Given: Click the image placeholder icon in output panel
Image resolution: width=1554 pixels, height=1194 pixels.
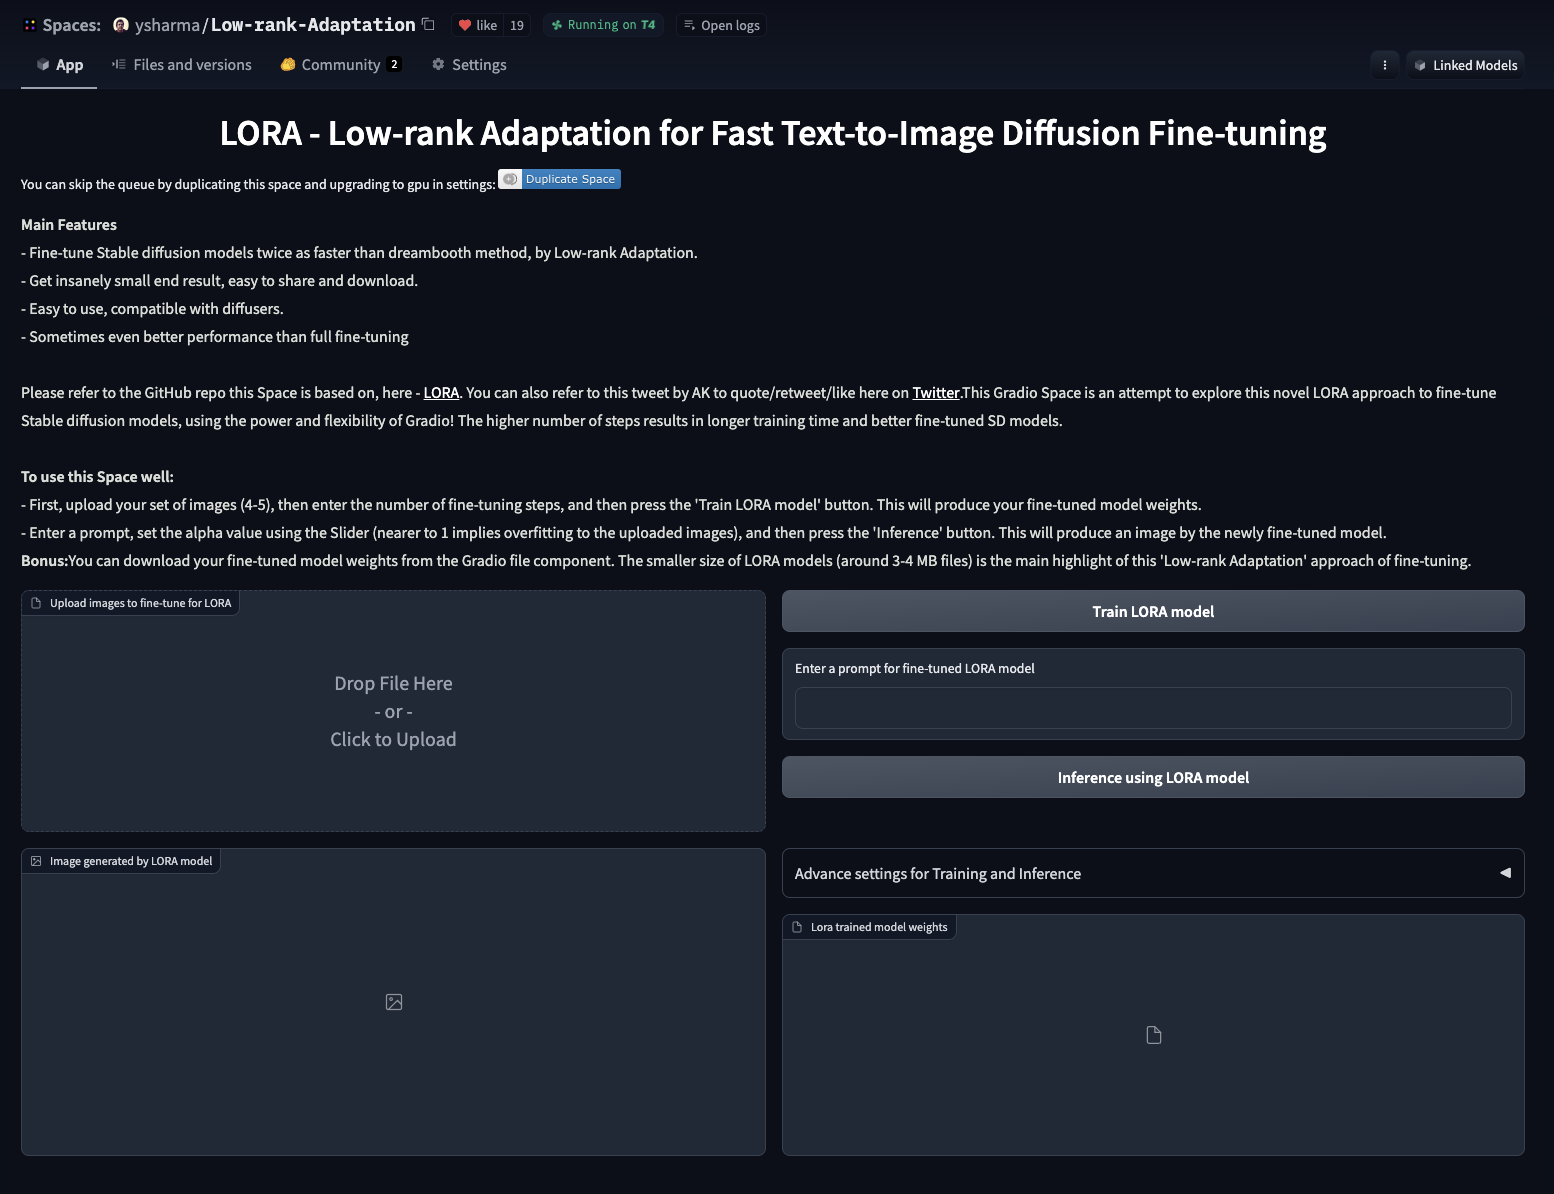Looking at the screenshot, I should pyautogui.click(x=394, y=1002).
